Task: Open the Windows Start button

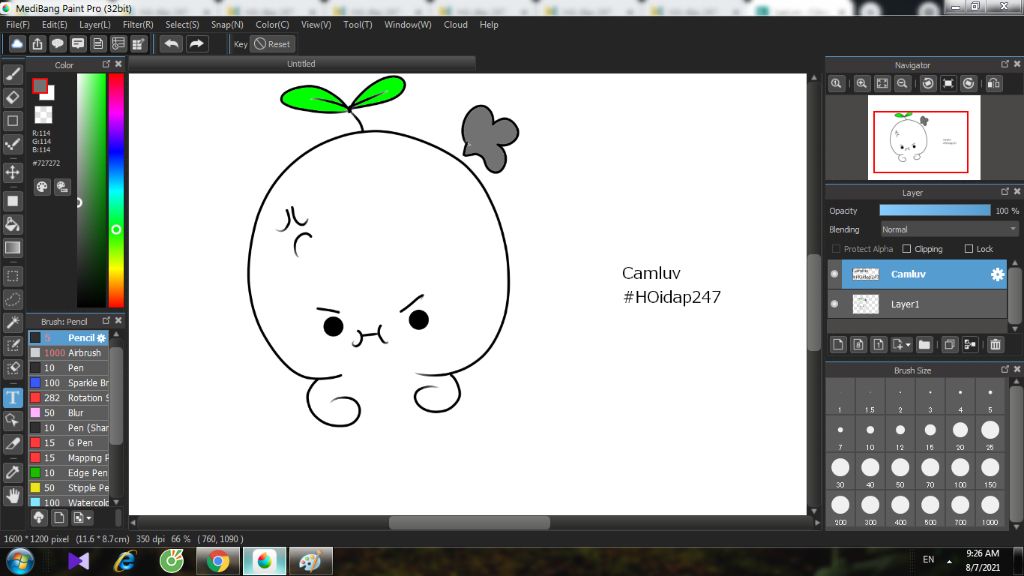Action: click(20, 561)
